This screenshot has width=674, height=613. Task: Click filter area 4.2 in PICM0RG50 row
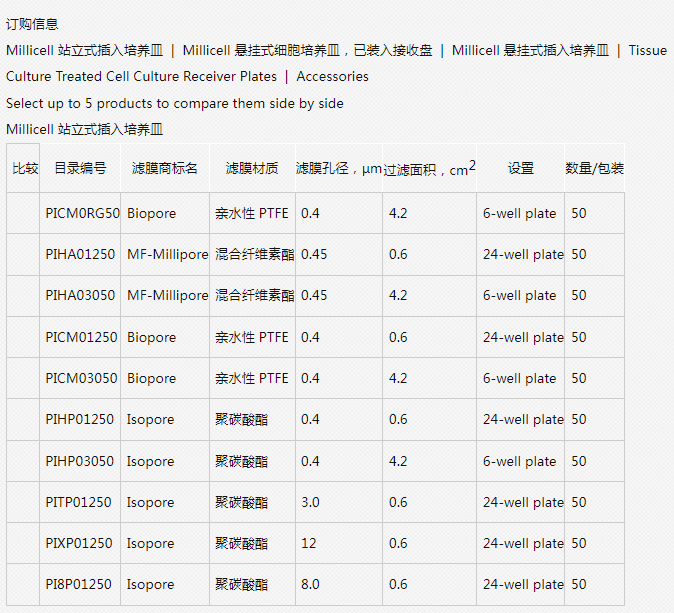coord(398,213)
